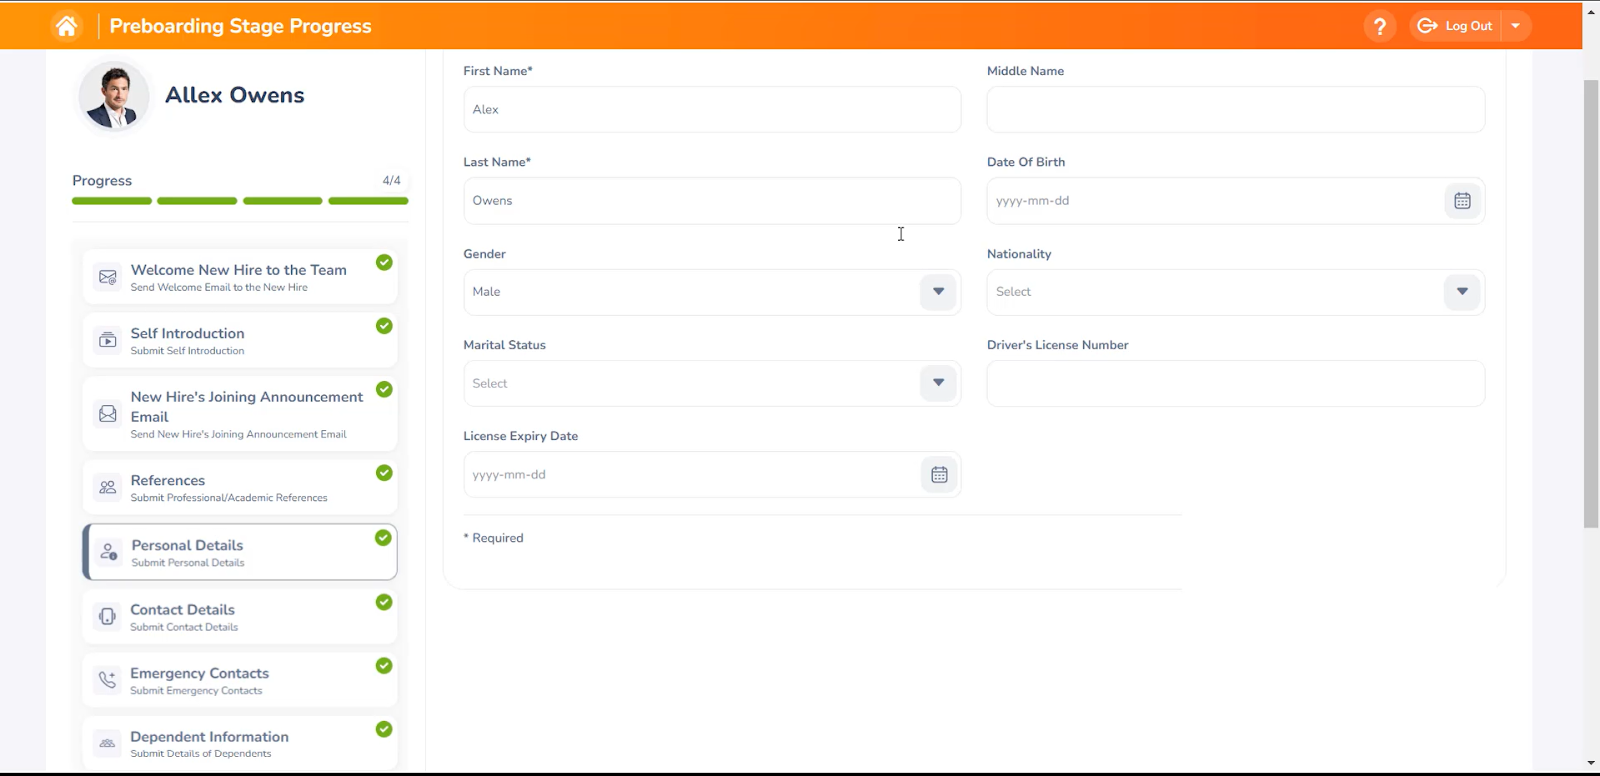Click the '* Required' note
Image resolution: width=1600 pixels, height=776 pixels.
(x=494, y=538)
